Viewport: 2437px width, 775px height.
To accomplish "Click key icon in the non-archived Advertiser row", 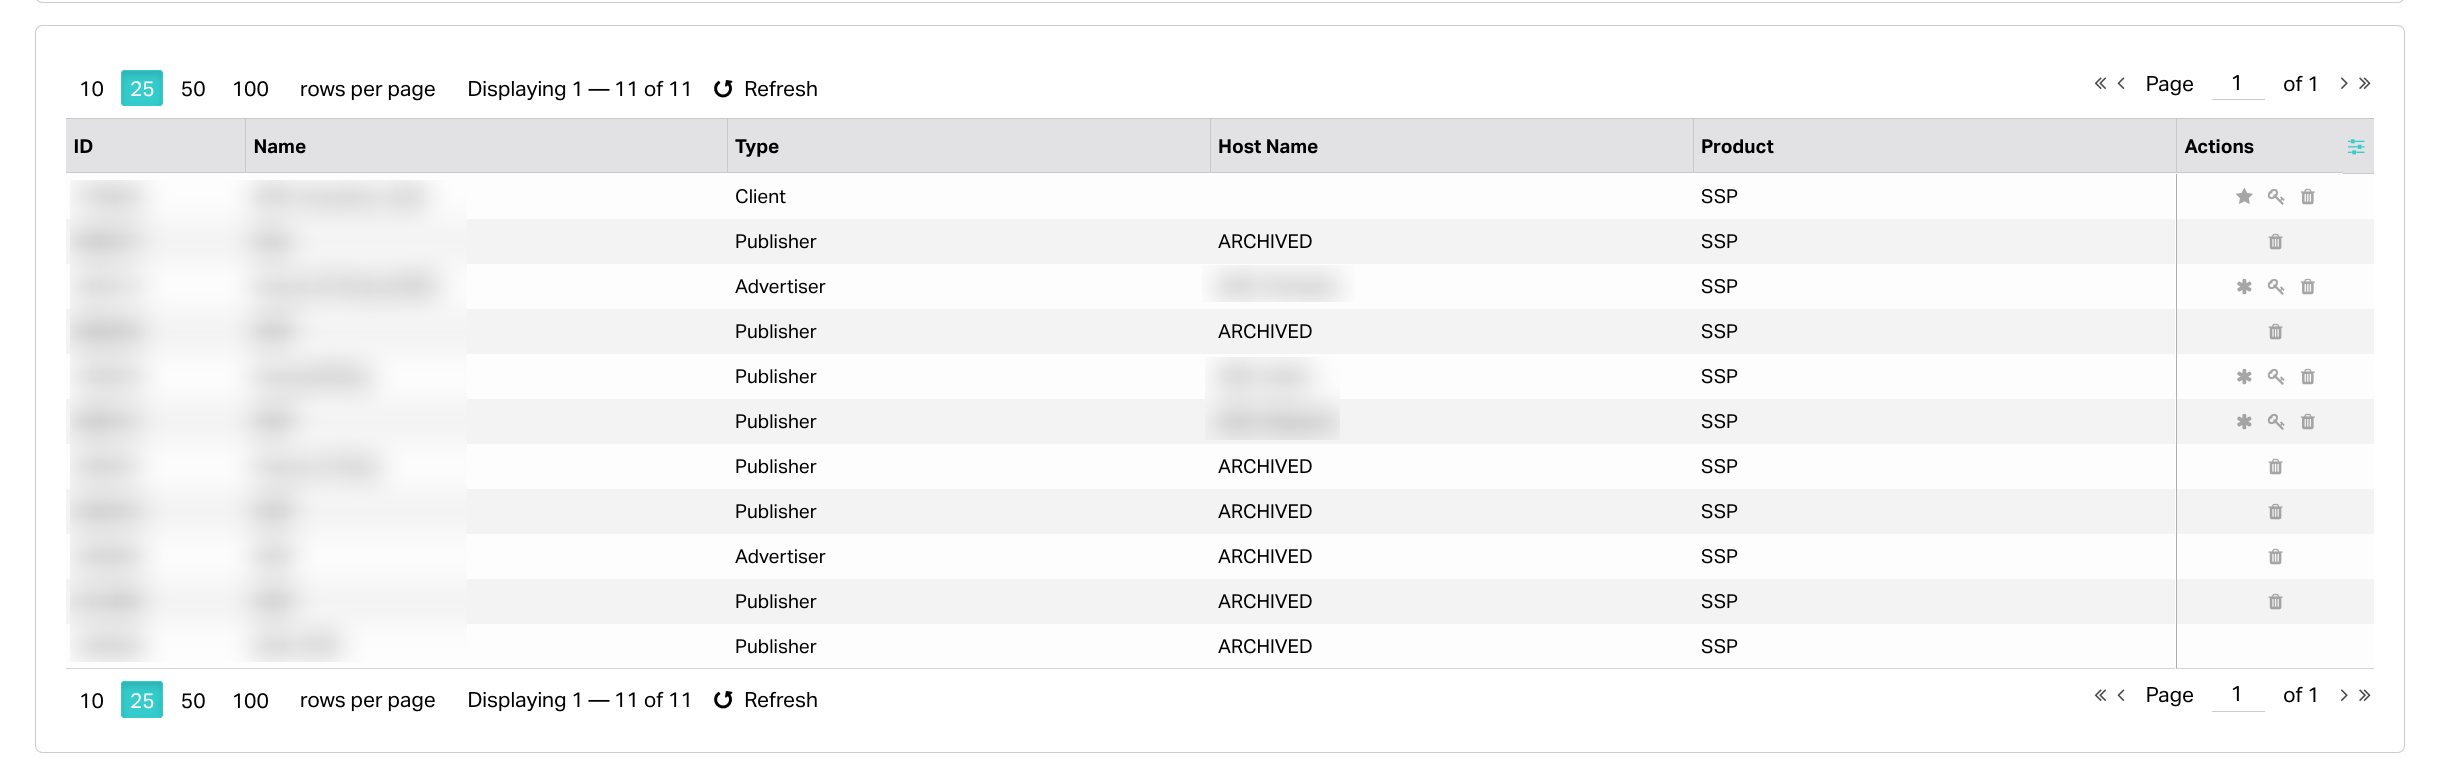I will (2276, 287).
